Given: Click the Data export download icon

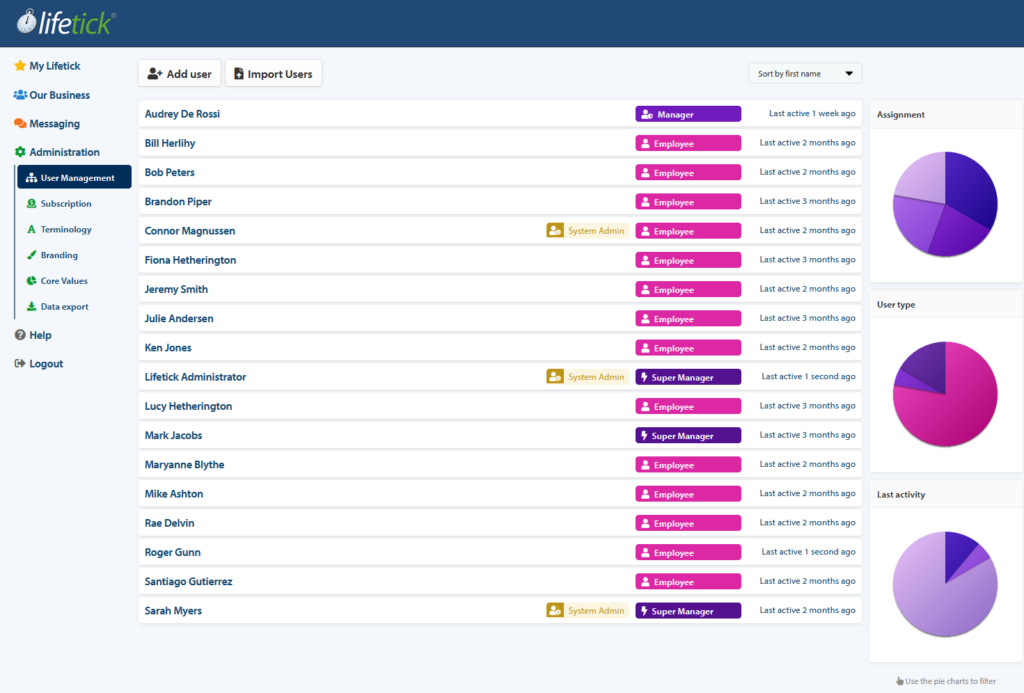Looking at the screenshot, I should [31, 306].
